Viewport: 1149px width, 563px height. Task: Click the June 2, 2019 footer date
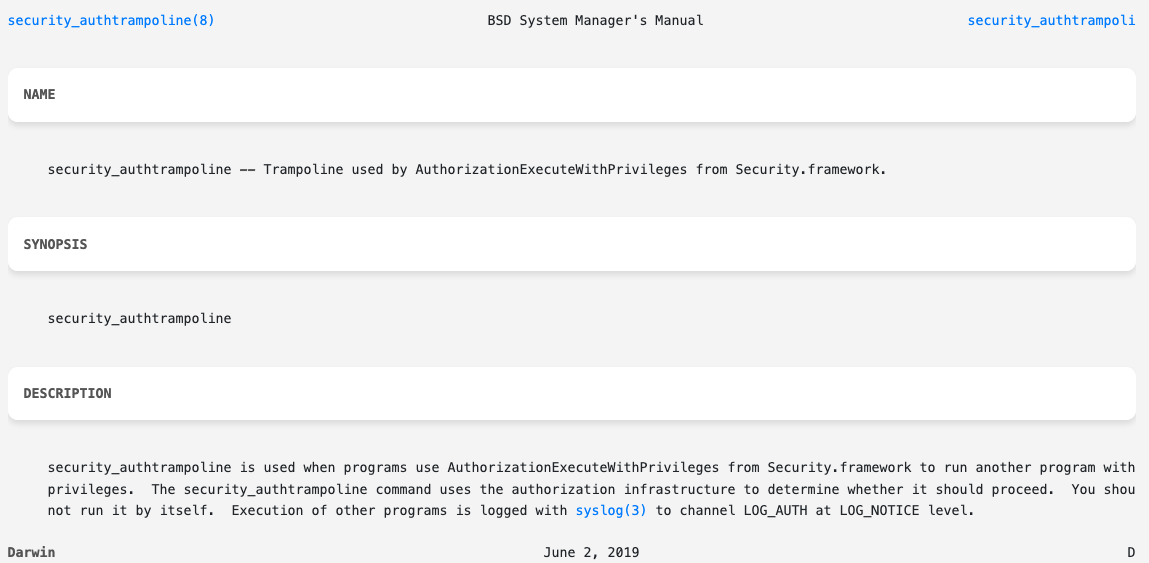pyautogui.click(x=591, y=552)
